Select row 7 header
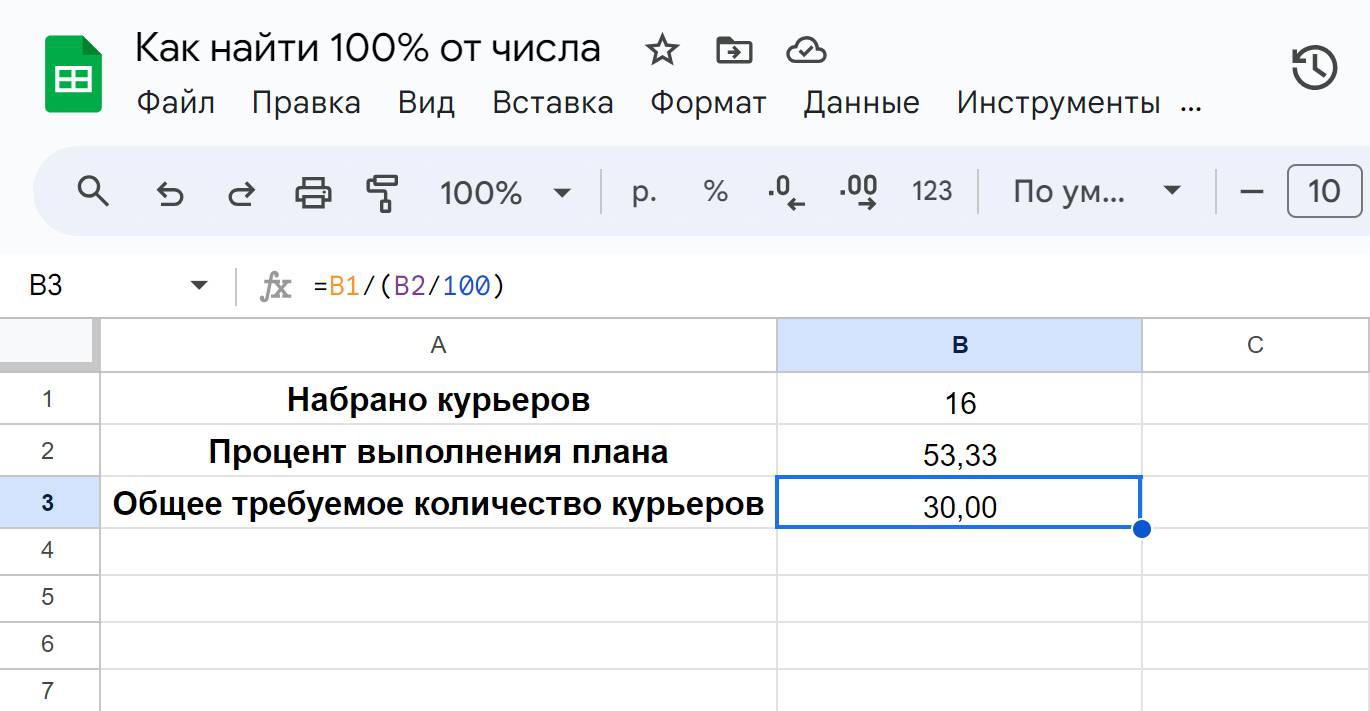The height and width of the screenshot is (711, 1370). [x=47, y=691]
